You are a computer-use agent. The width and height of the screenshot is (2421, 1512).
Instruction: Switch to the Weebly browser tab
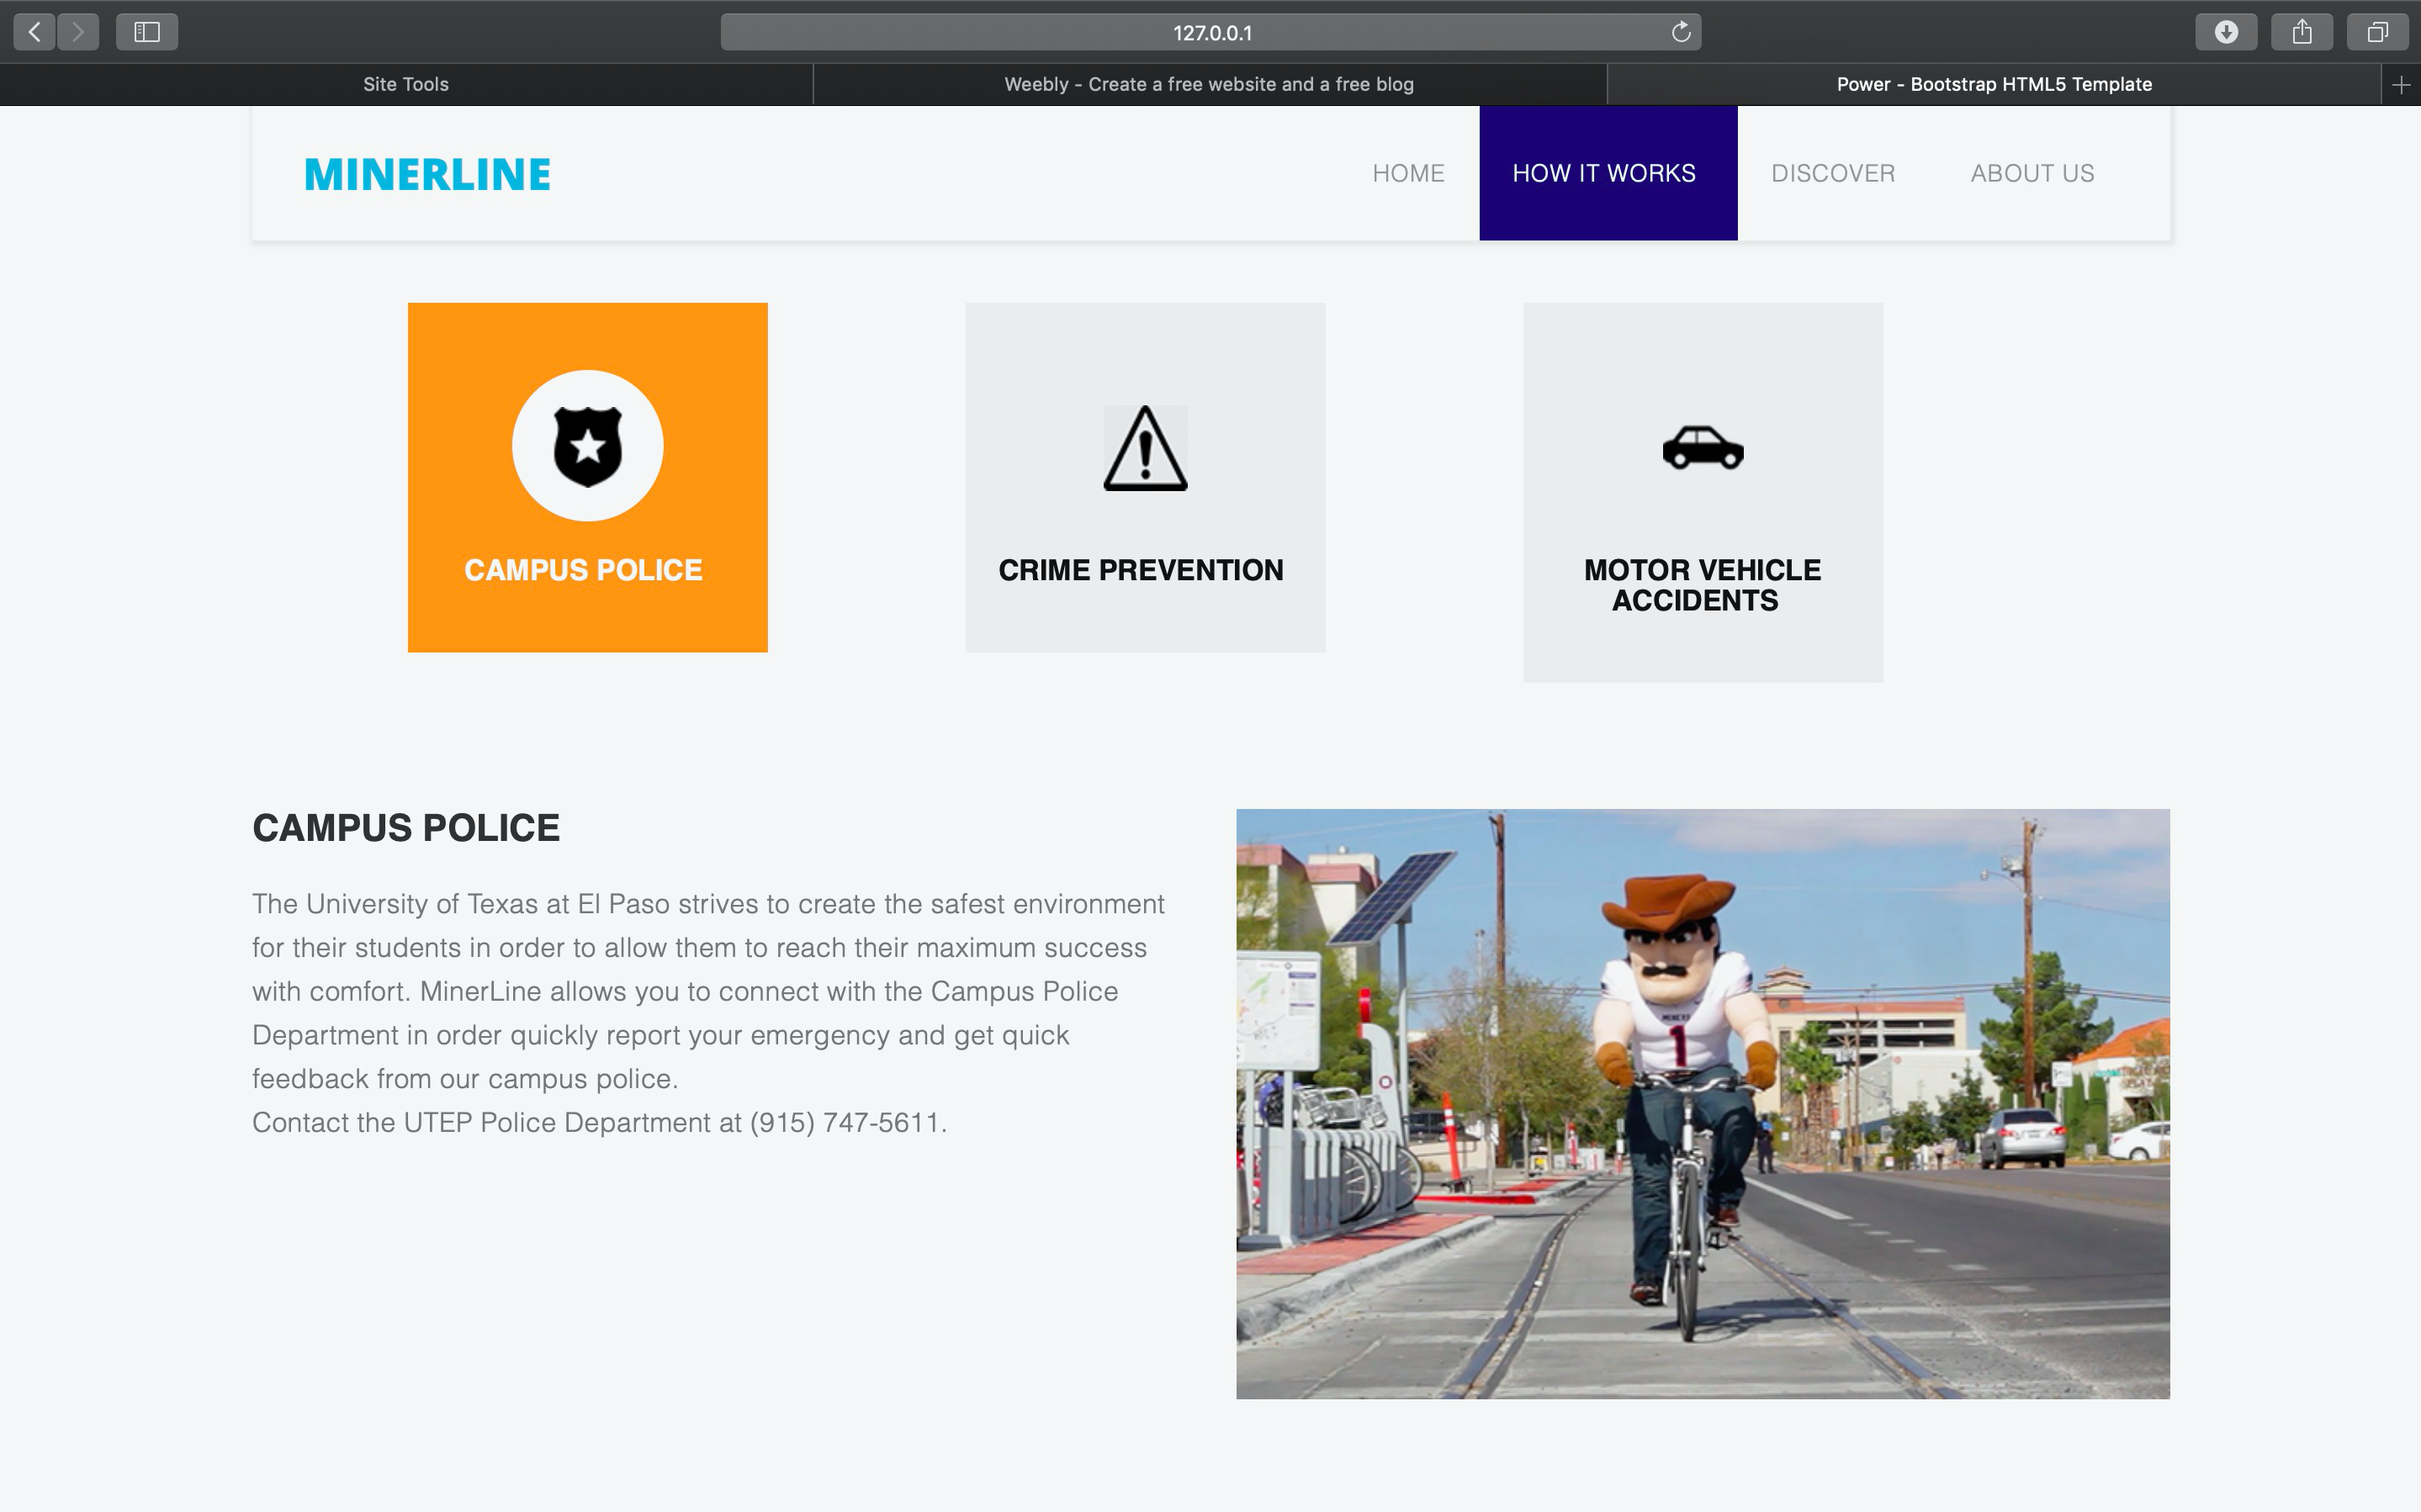[x=1208, y=85]
